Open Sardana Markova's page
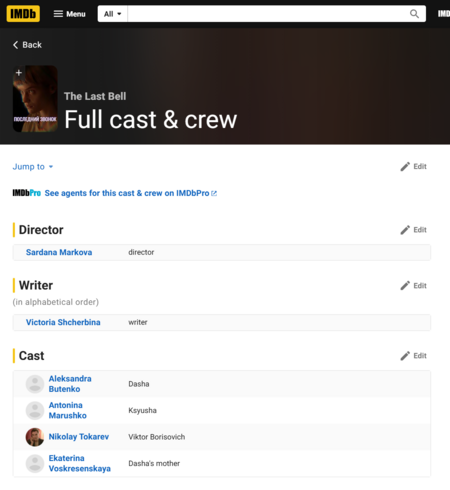Image resolution: width=450 pixels, height=490 pixels. click(59, 252)
